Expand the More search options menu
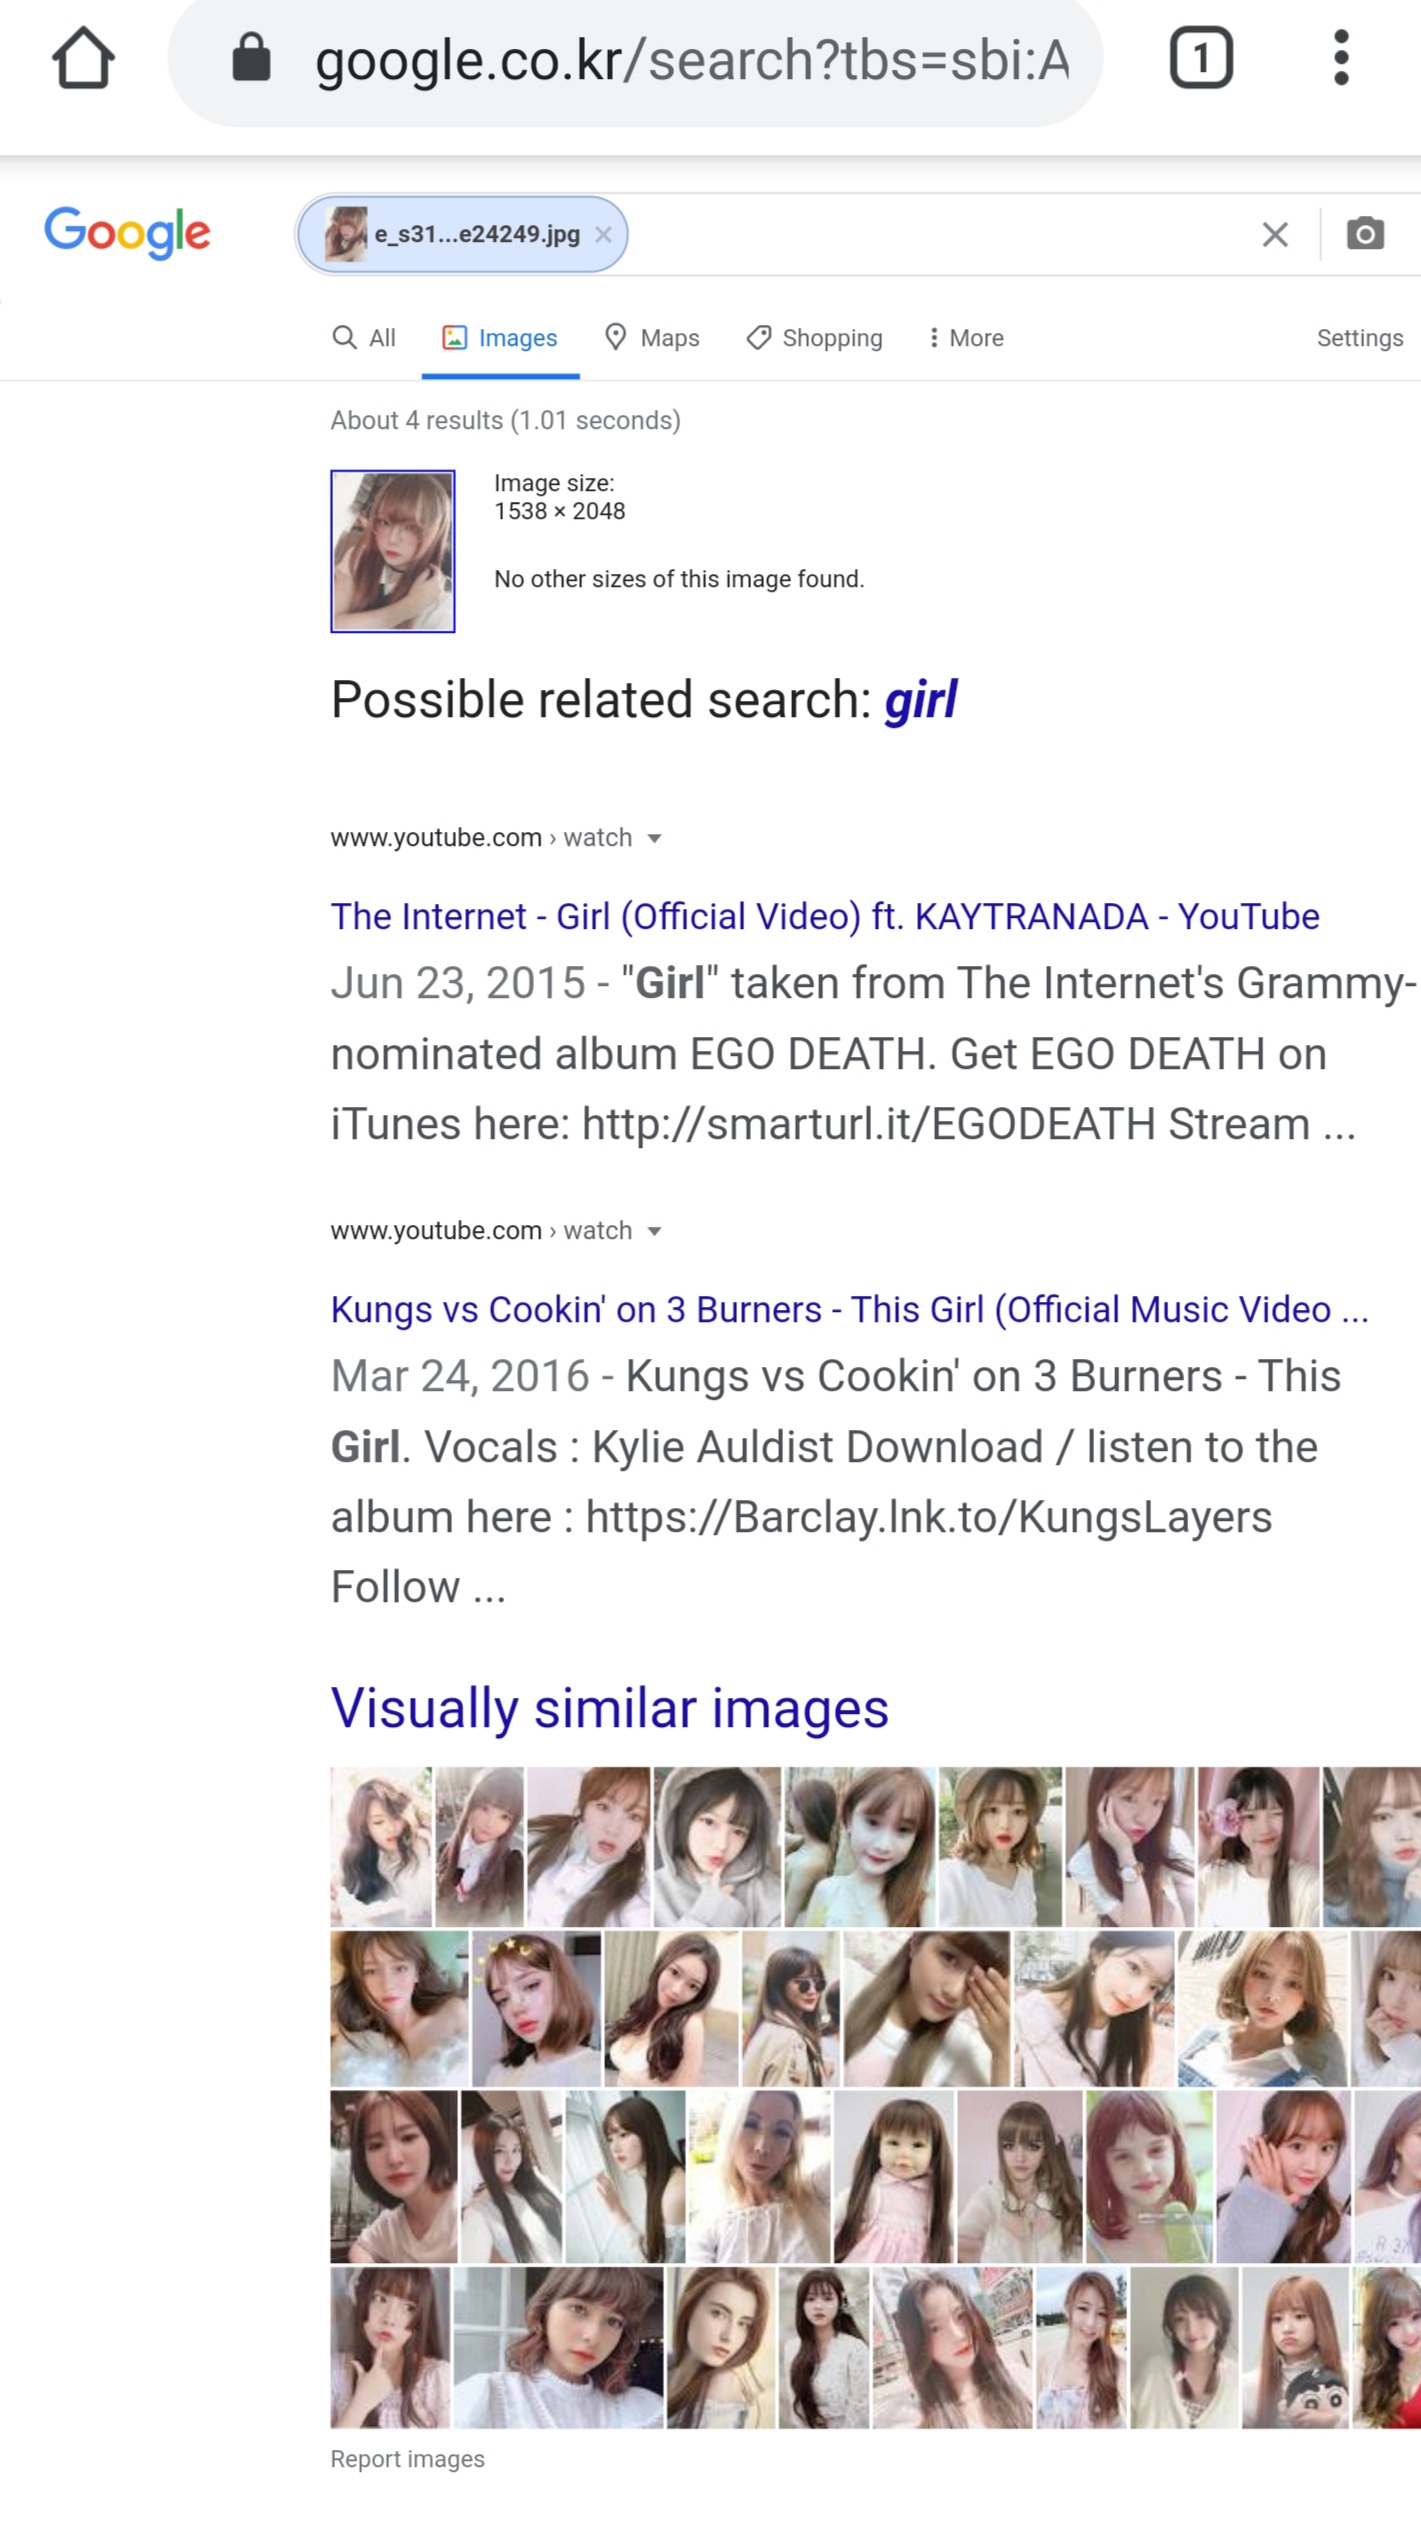This screenshot has width=1421, height=2527. click(x=965, y=338)
